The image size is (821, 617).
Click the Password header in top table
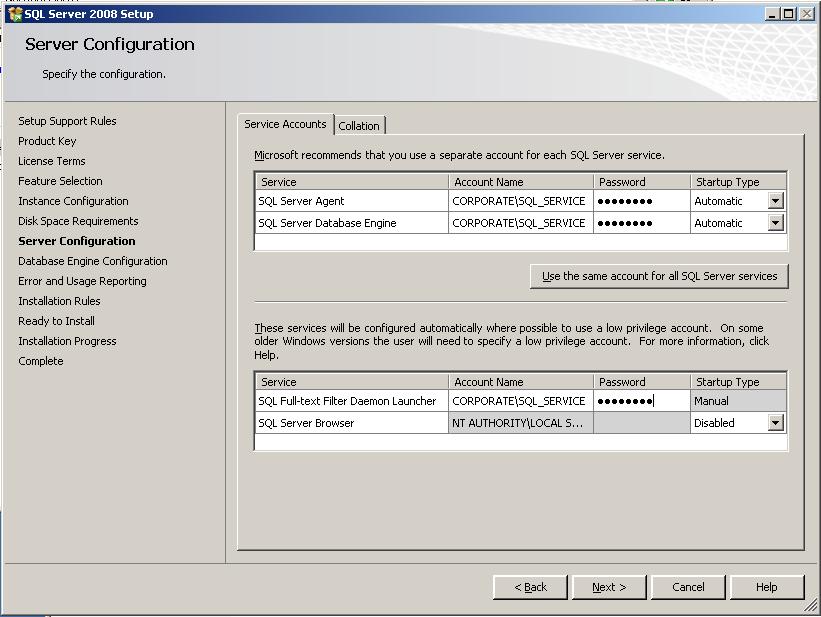(x=642, y=182)
